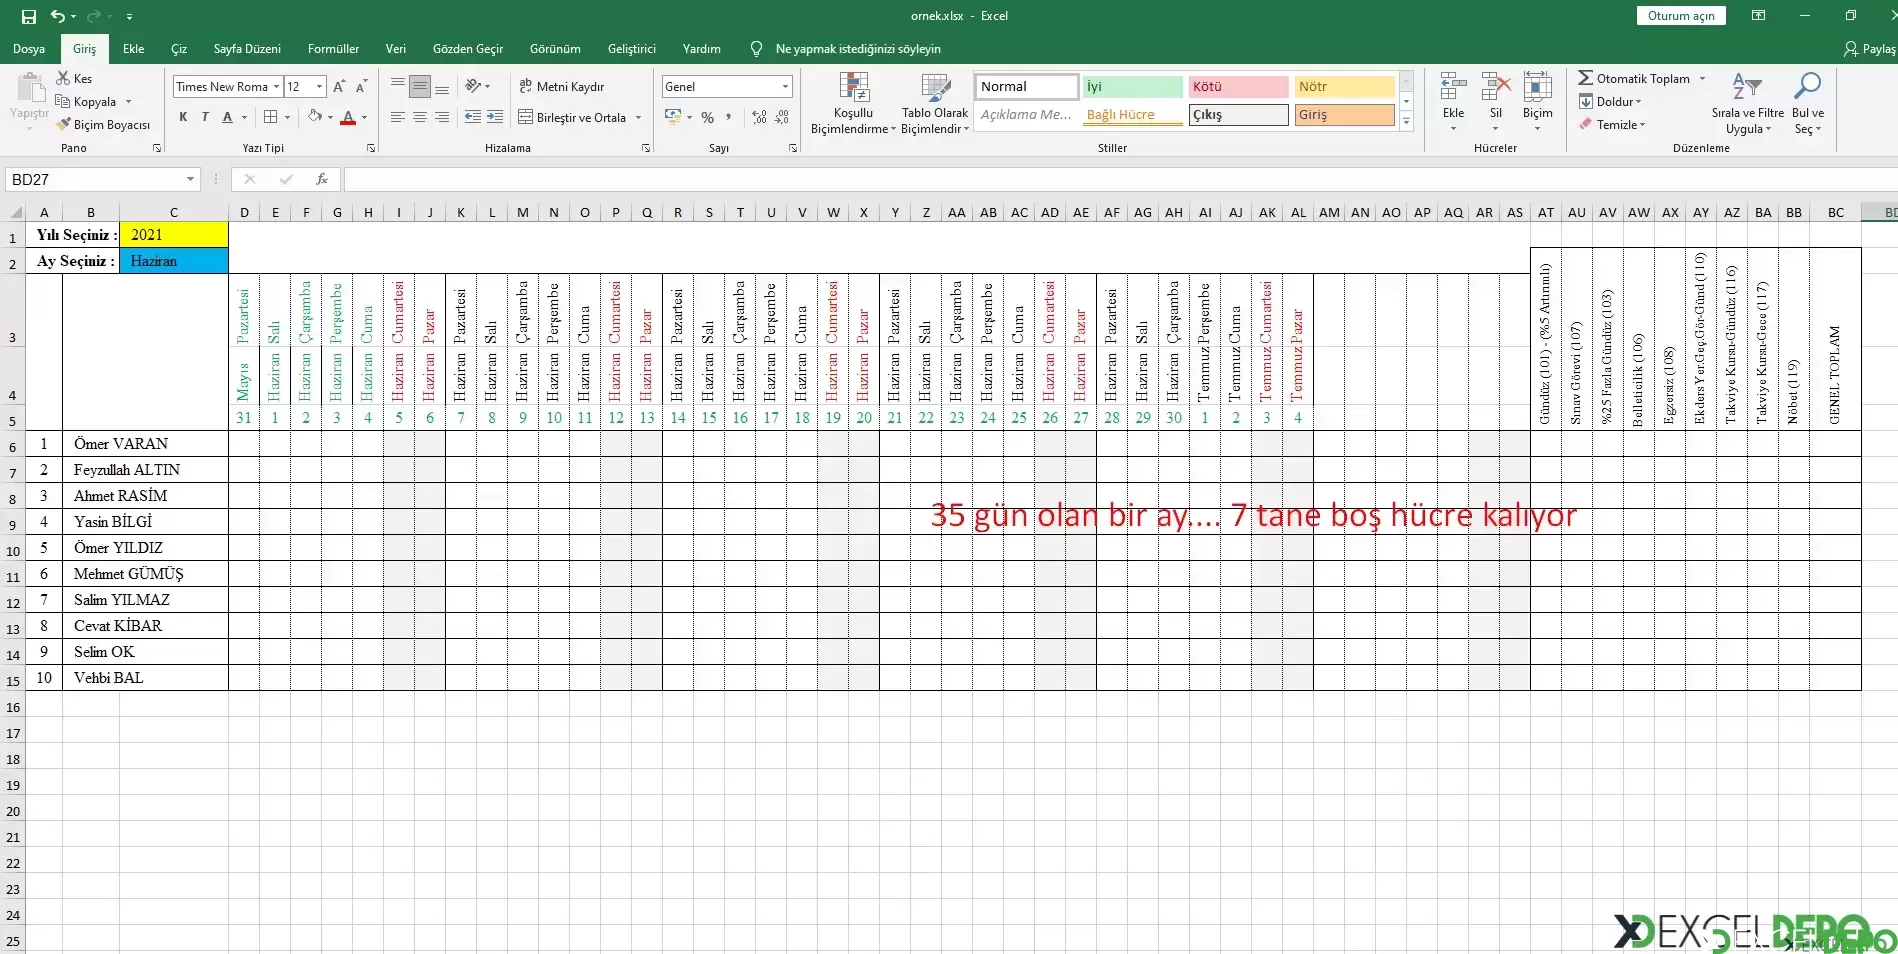This screenshot has width=1898, height=954.
Task: Click the Save icon in quick access toolbar
Action: coord(28,16)
